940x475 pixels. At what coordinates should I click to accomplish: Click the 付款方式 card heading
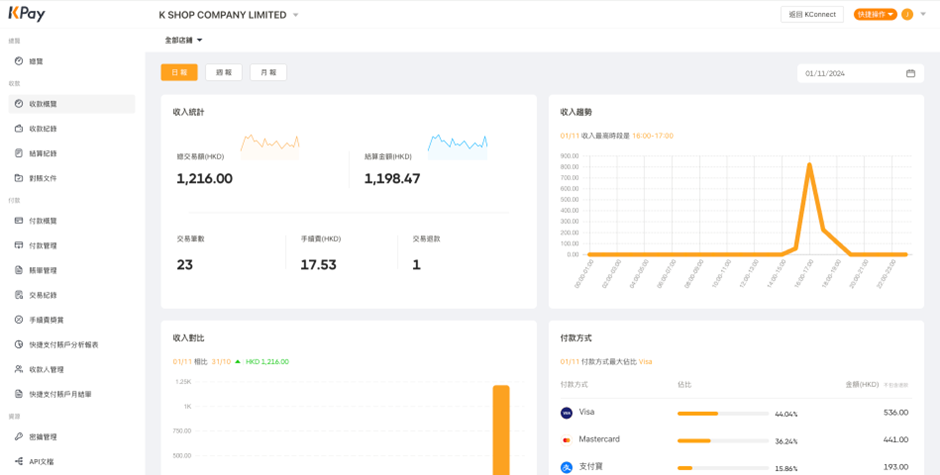click(x=576, y=338)
